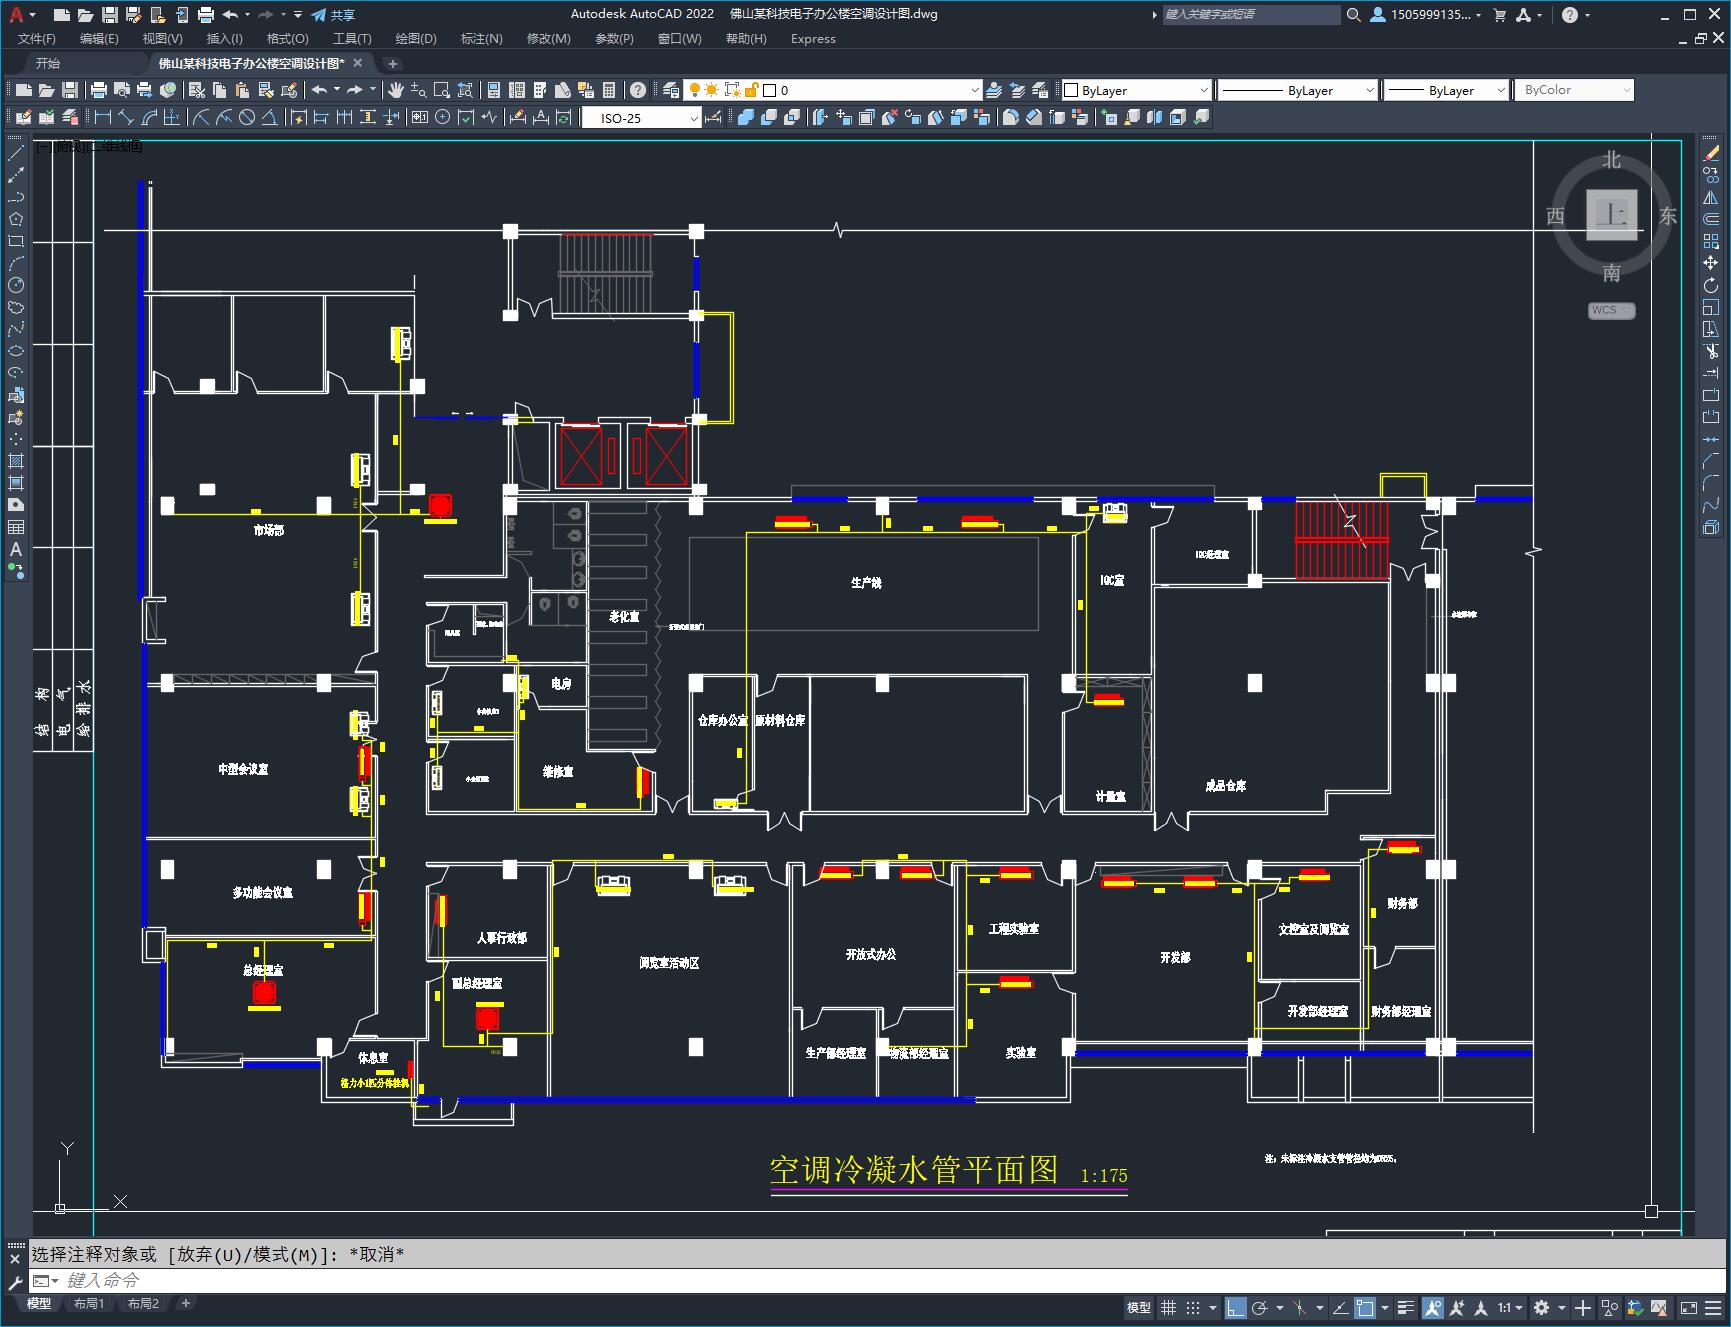Click the Diameter dimension tool icon
1731x1327 pixels.
coord(247,118)
